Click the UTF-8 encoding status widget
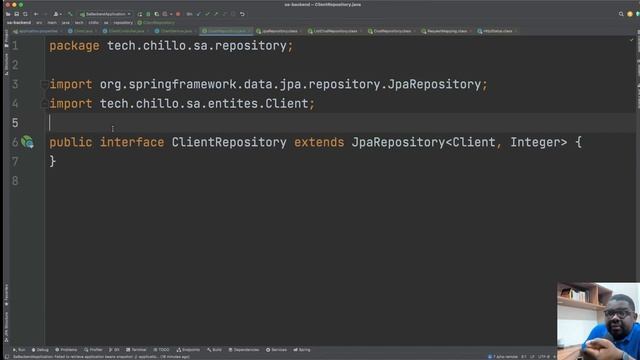The height and width of the screenshot is (360, 640). pos(544,357)
